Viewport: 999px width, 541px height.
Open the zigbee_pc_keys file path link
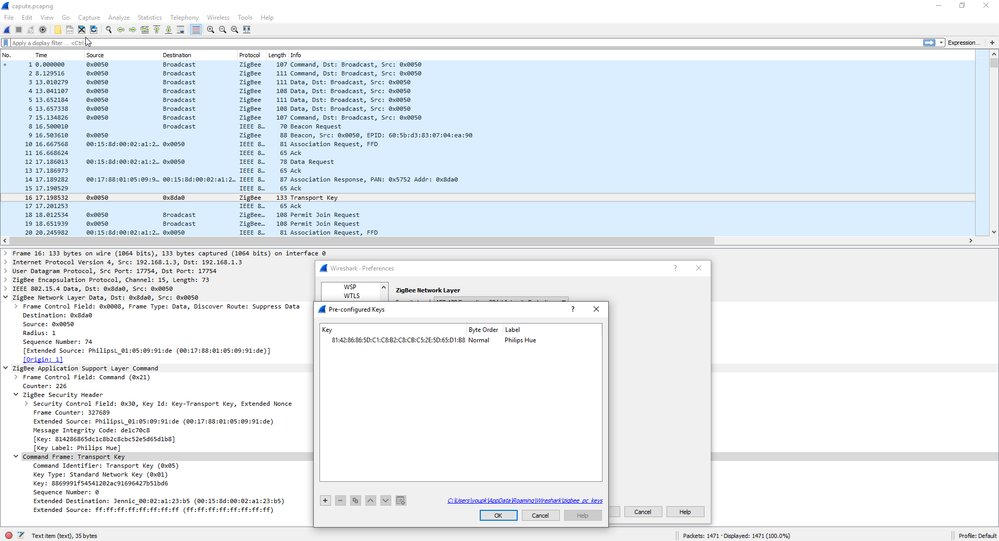525,501
